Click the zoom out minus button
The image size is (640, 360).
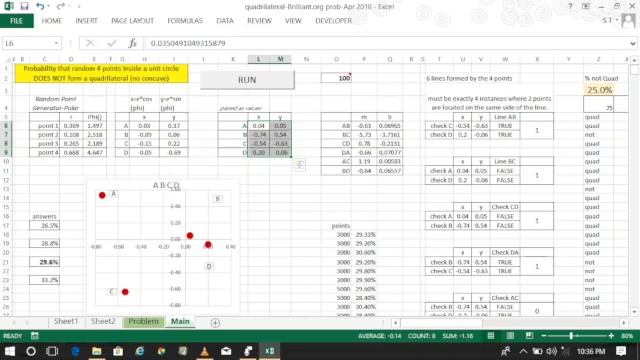tap(544, 336)
